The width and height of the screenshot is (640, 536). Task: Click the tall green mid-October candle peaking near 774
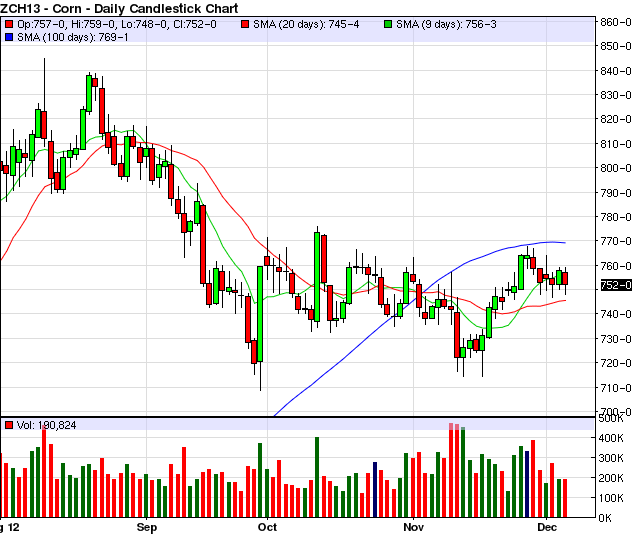[x=317, y=277]
